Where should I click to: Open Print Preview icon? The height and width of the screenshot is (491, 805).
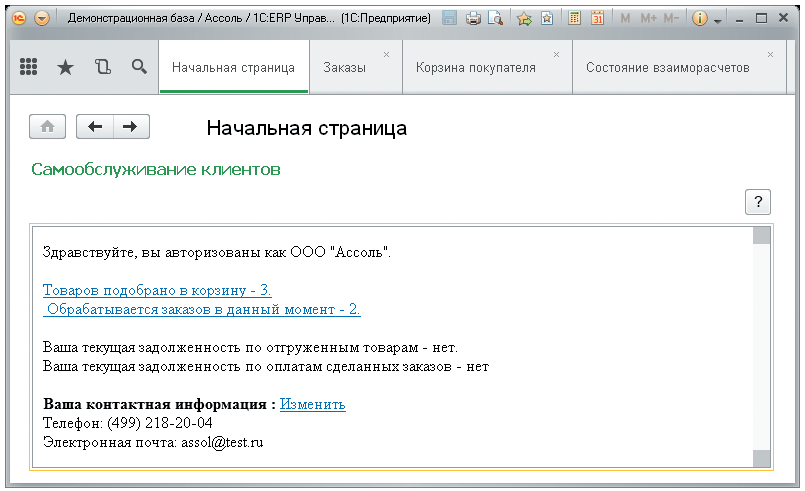[x=494, y=18]
